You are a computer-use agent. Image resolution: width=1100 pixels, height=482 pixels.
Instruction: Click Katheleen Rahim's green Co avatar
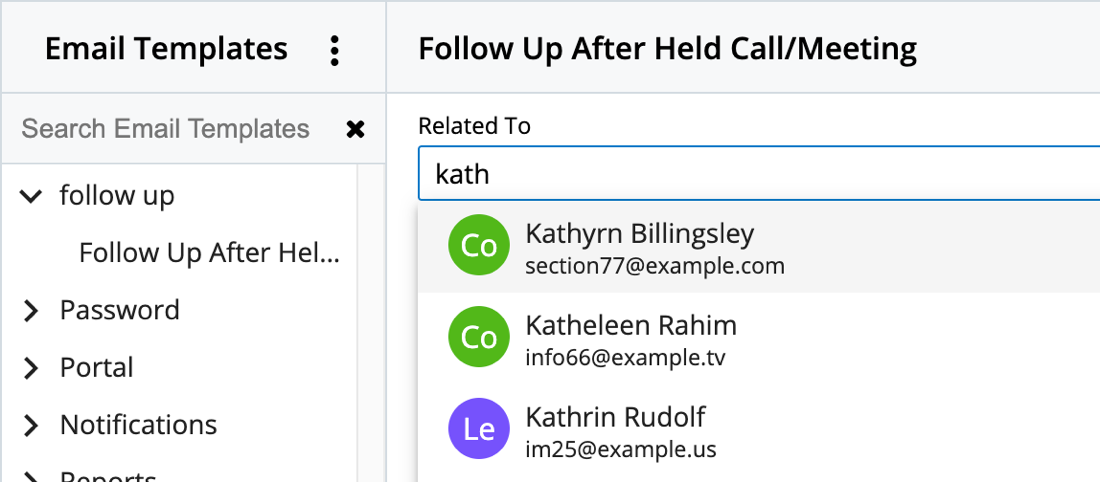click(480, 337)
